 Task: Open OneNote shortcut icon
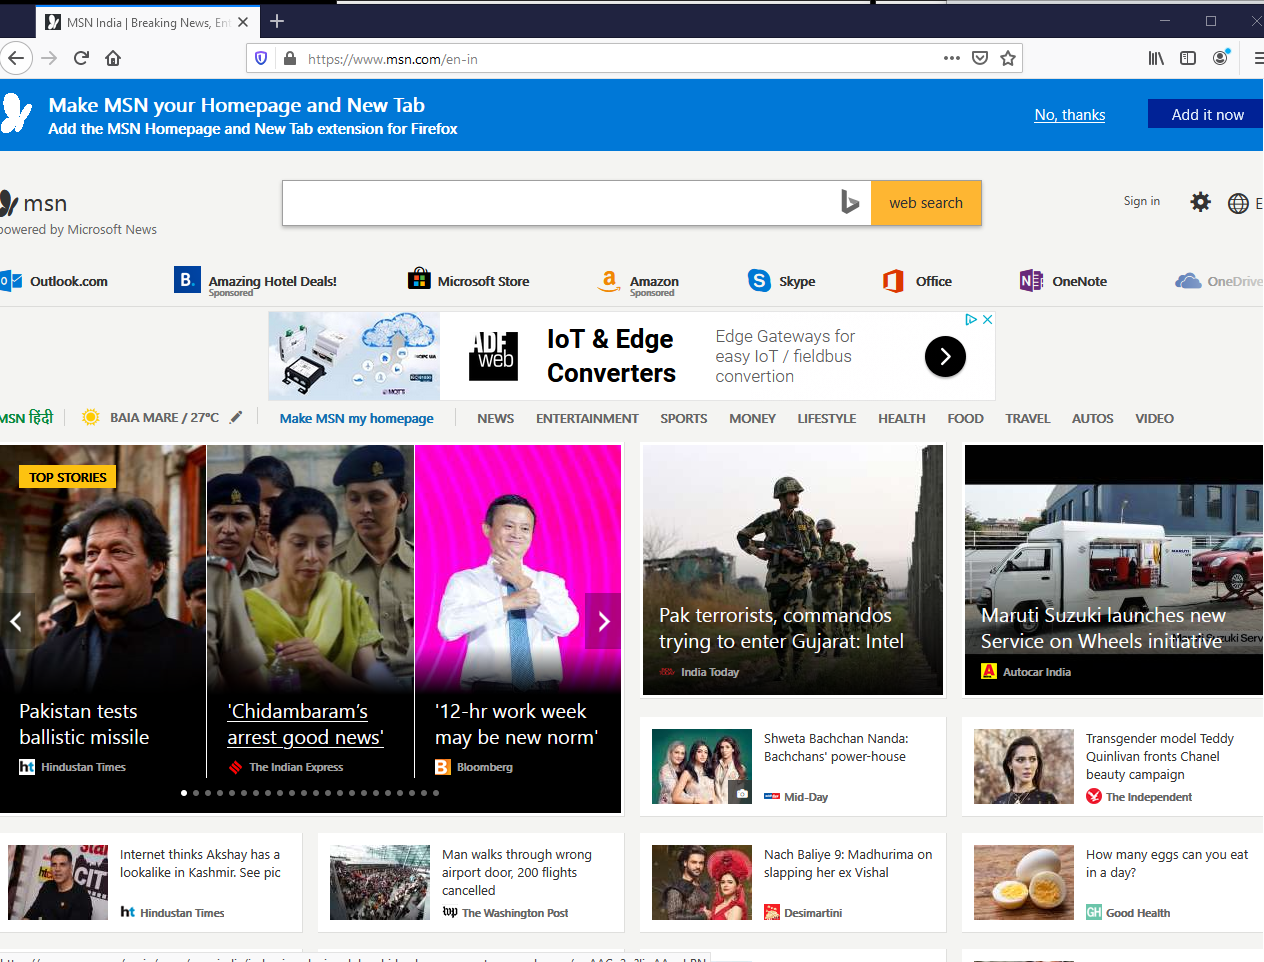click(x=1031, y=281)
